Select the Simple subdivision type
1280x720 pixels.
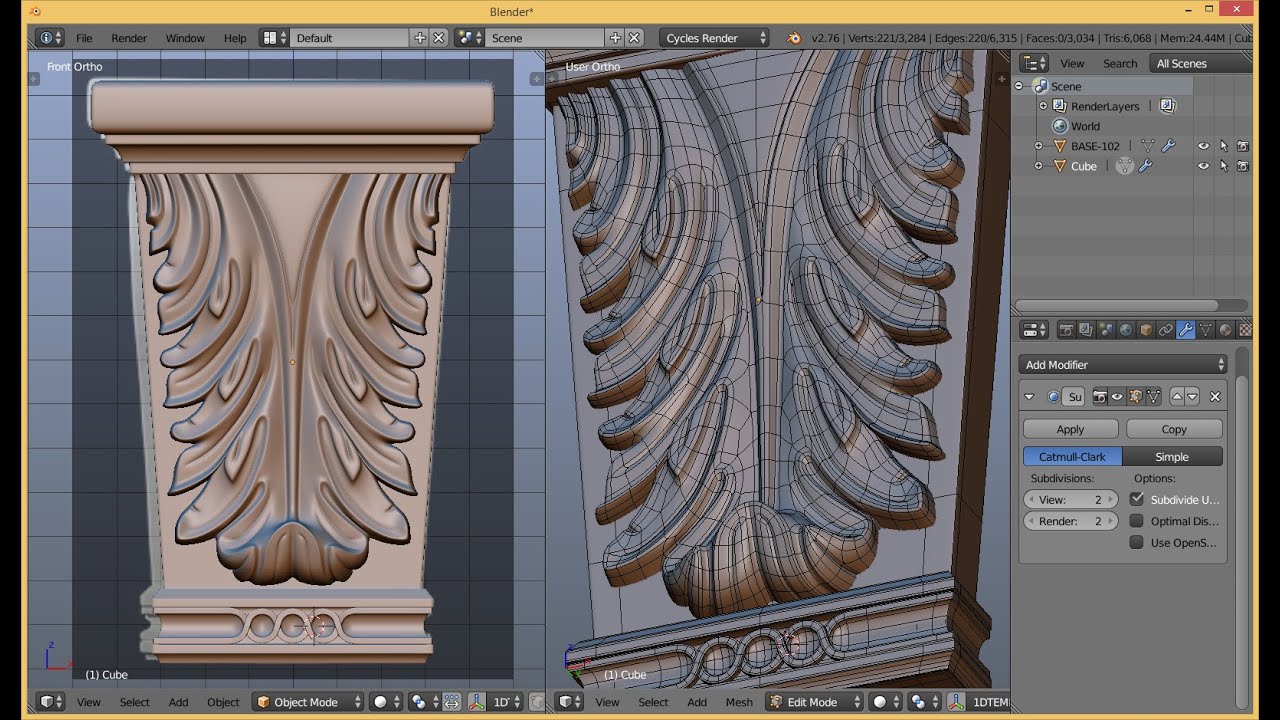tap(1172, 456)
